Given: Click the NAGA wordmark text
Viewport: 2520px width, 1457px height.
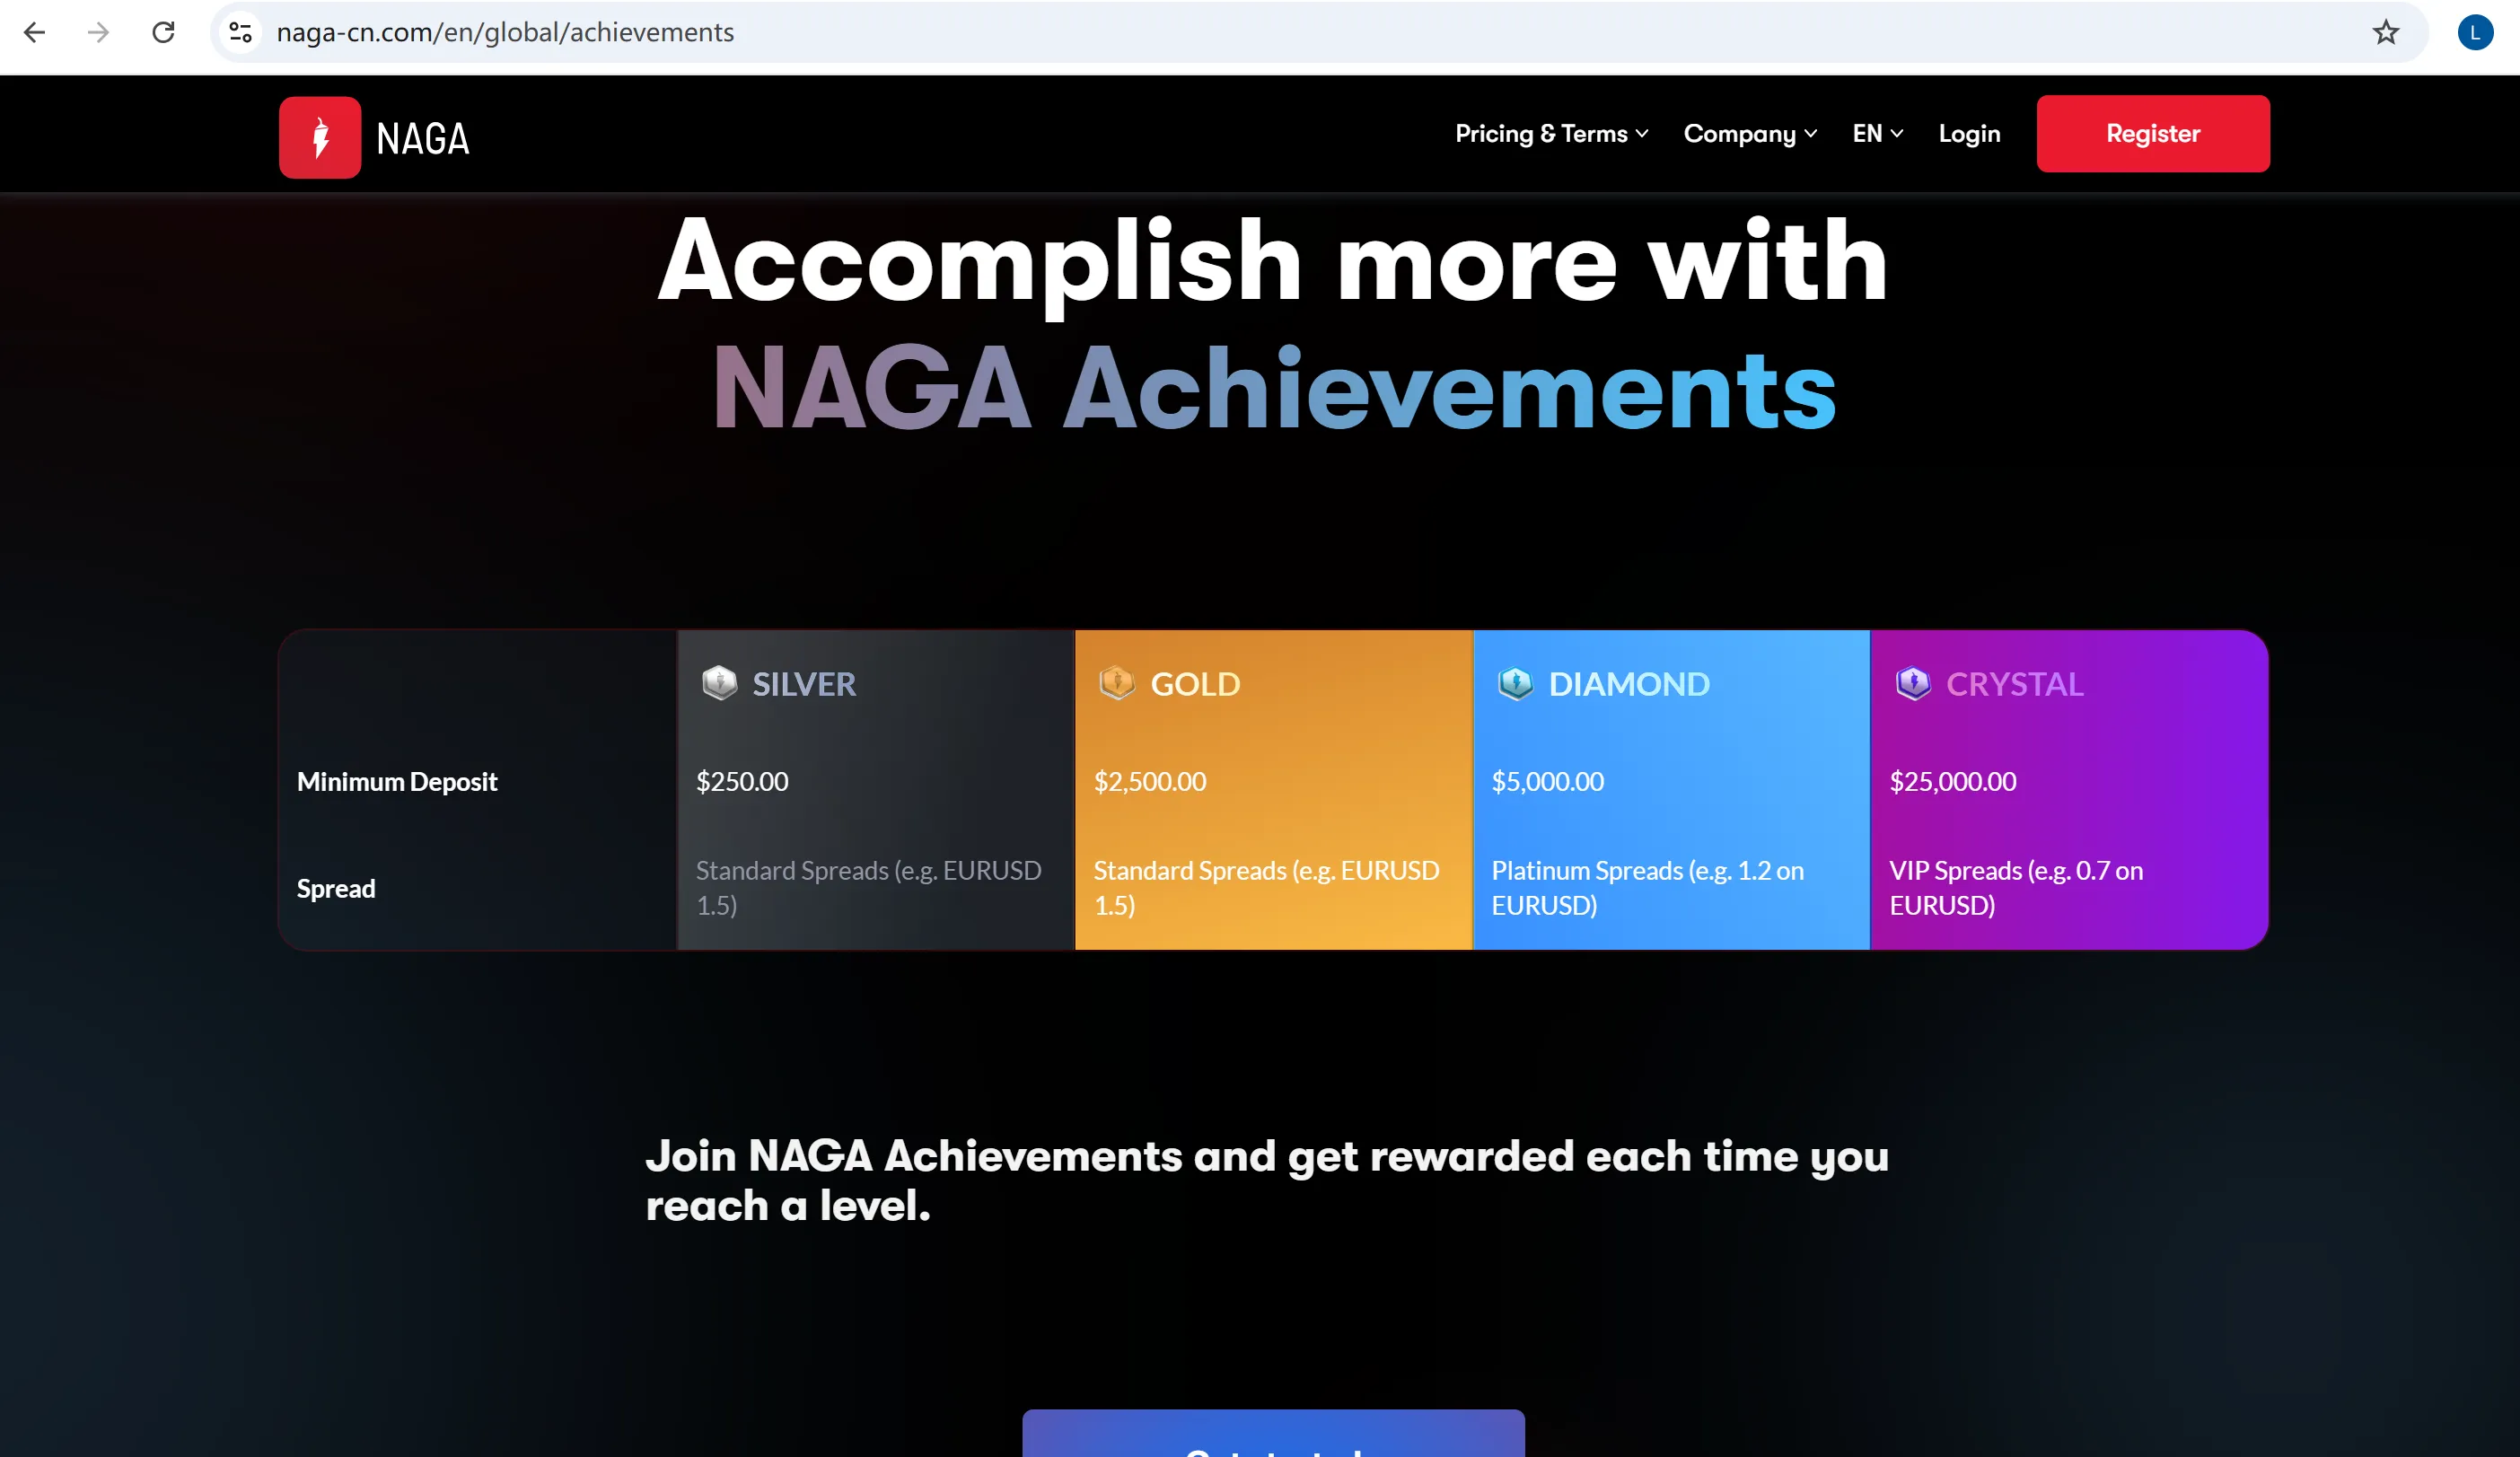Looking at the screenshot, I should [x=422, y=138].
